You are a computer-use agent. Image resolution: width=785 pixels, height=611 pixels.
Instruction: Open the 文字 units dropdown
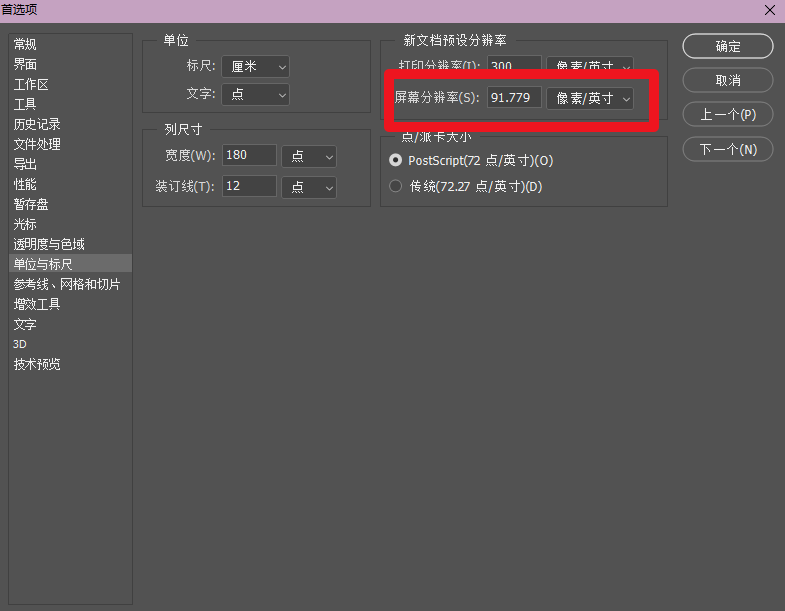(255, 95)
